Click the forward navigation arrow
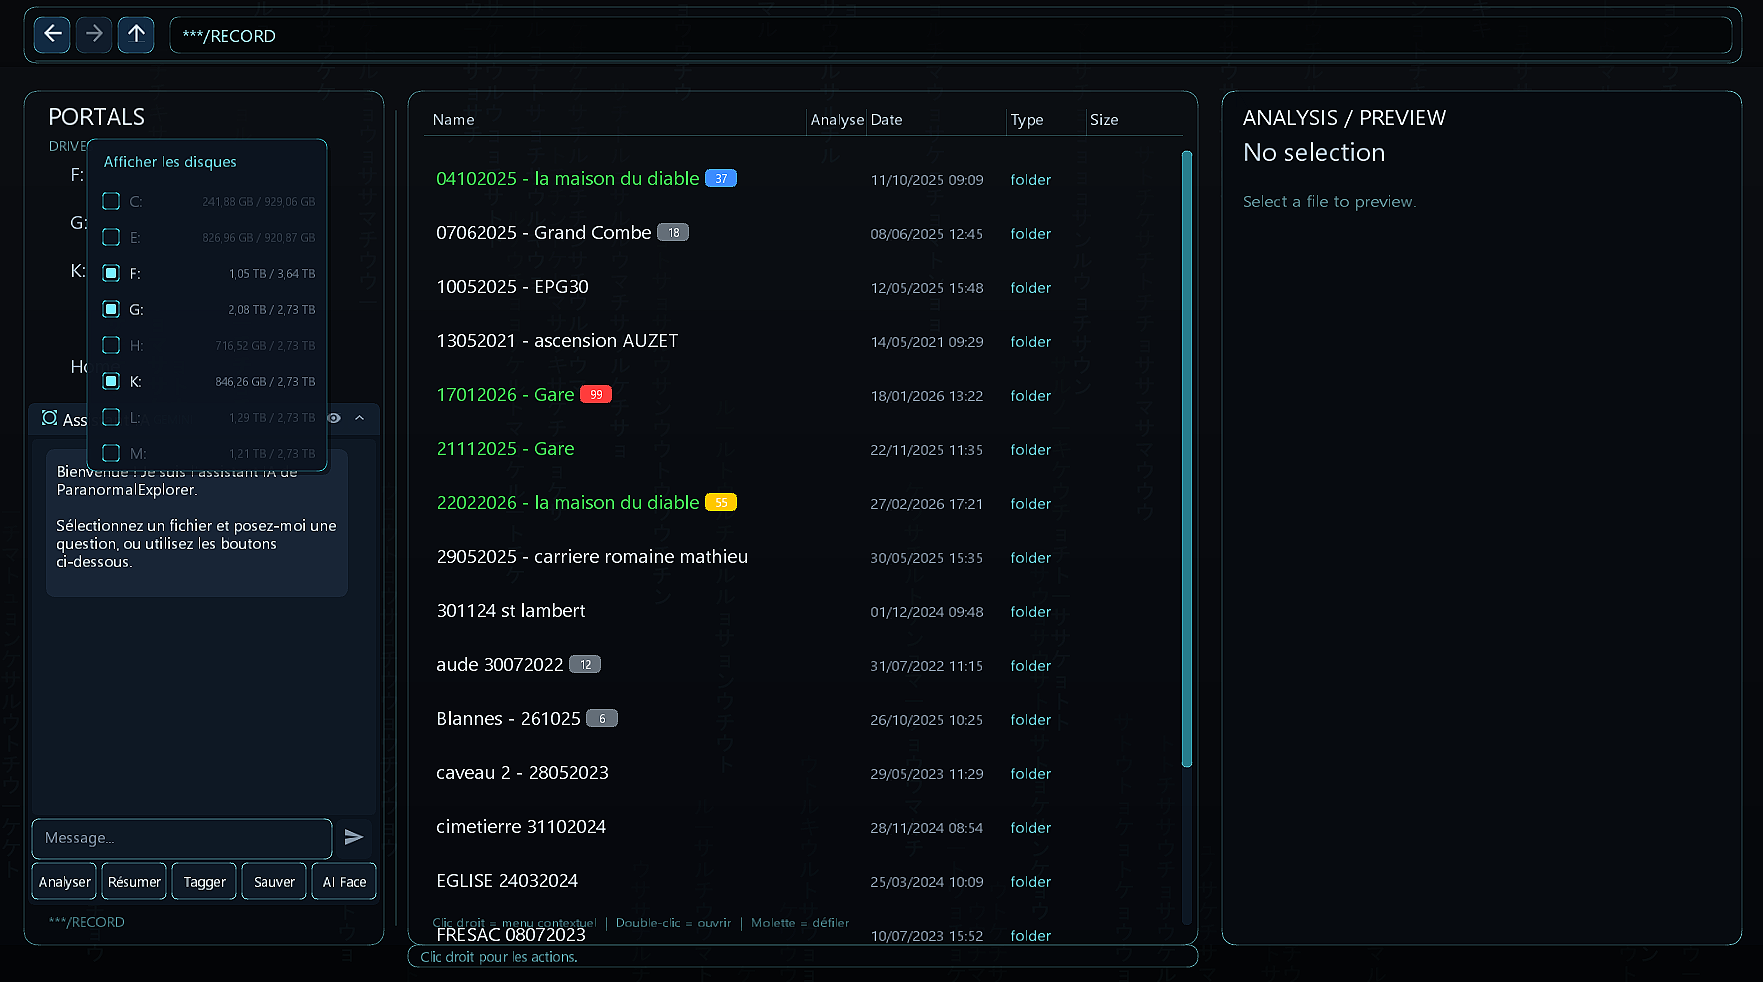 (94, 35)
